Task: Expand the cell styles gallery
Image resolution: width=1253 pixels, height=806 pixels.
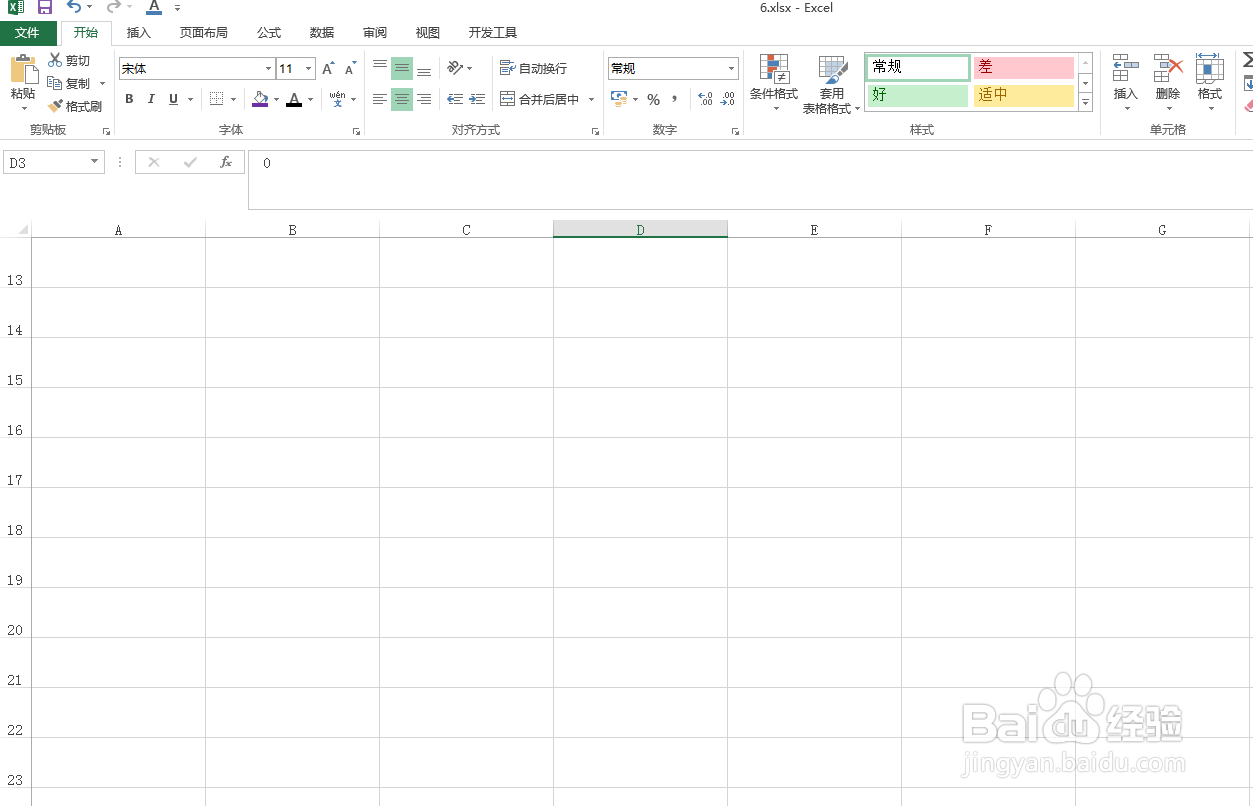Action: point(1086,102)
